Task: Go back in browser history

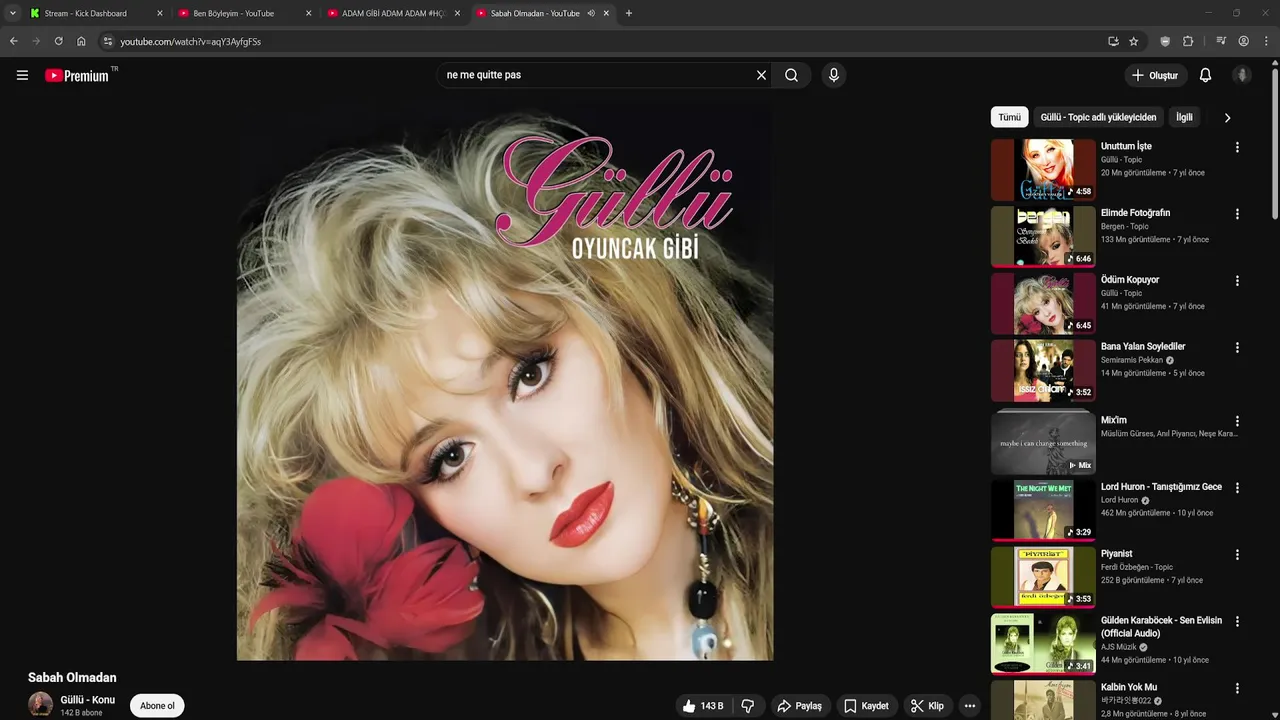Action: tap(14, 41)
